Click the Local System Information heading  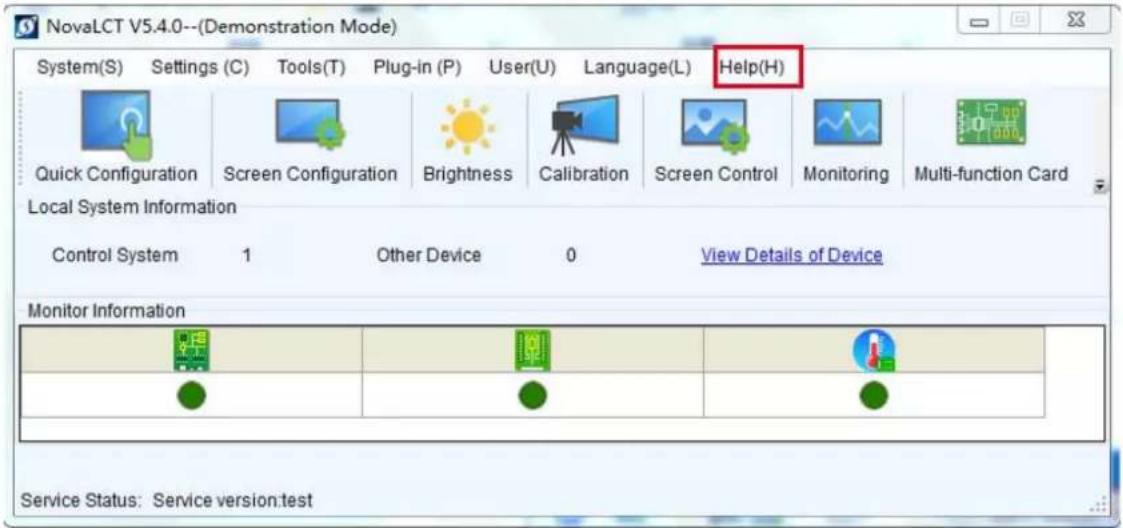click(132, 208)
